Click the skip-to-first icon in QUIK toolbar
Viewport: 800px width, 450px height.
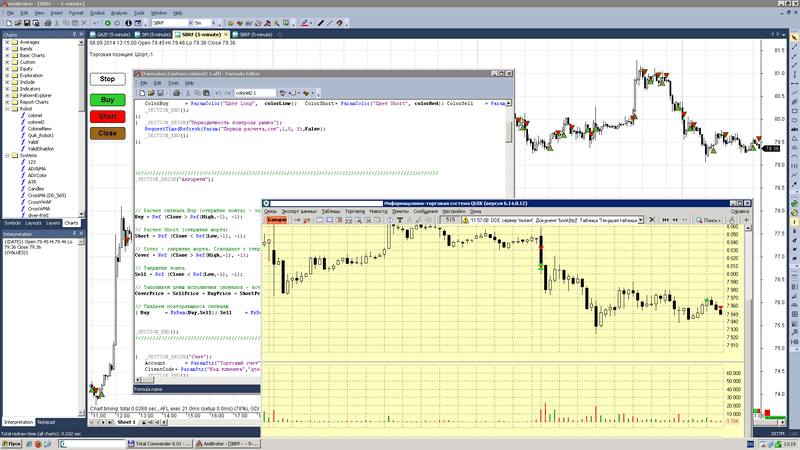665,220
